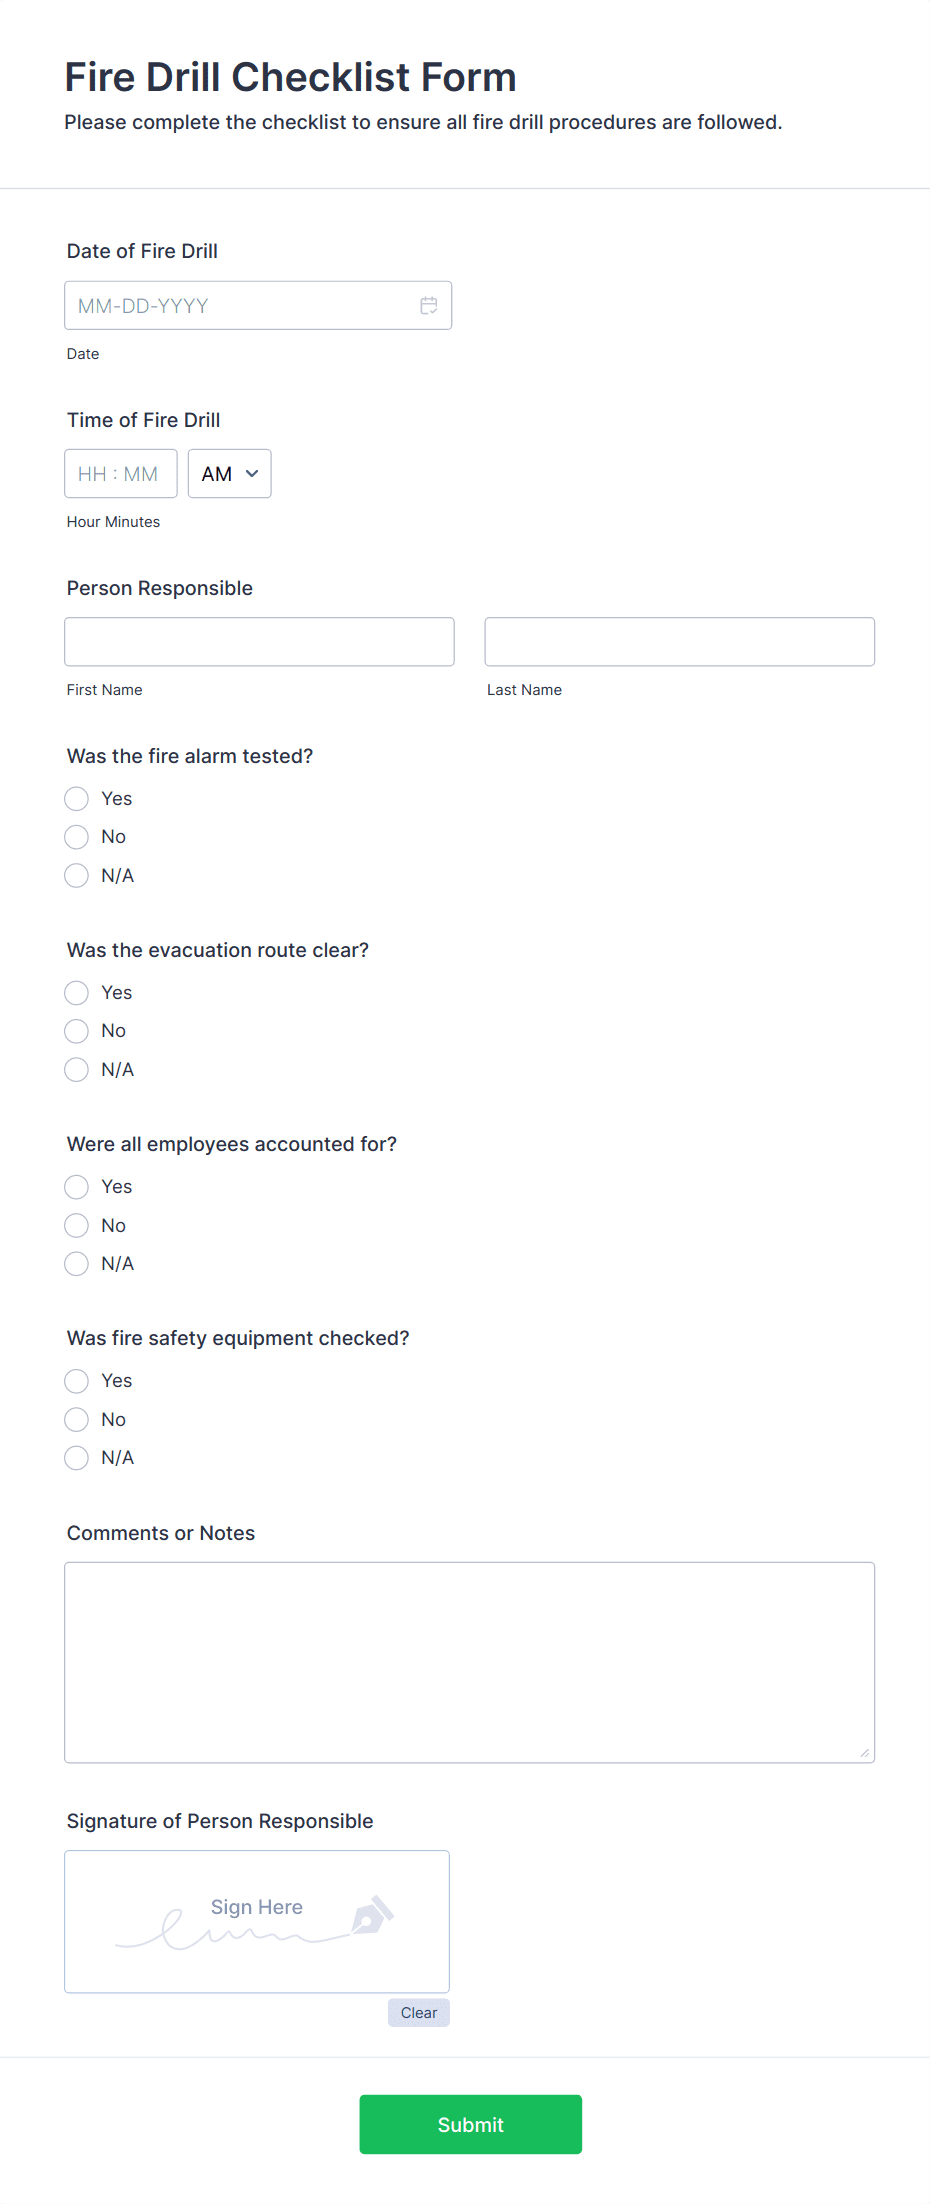Viewport: 930px width, 2204px height.
Task: Click the Submit button
Action: (470, 2124)
